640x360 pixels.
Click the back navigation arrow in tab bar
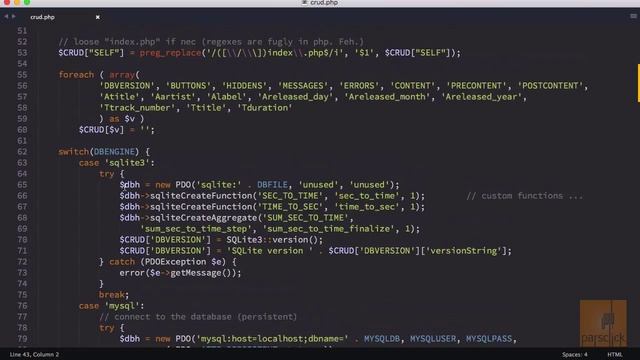click(x=6, y=16)
